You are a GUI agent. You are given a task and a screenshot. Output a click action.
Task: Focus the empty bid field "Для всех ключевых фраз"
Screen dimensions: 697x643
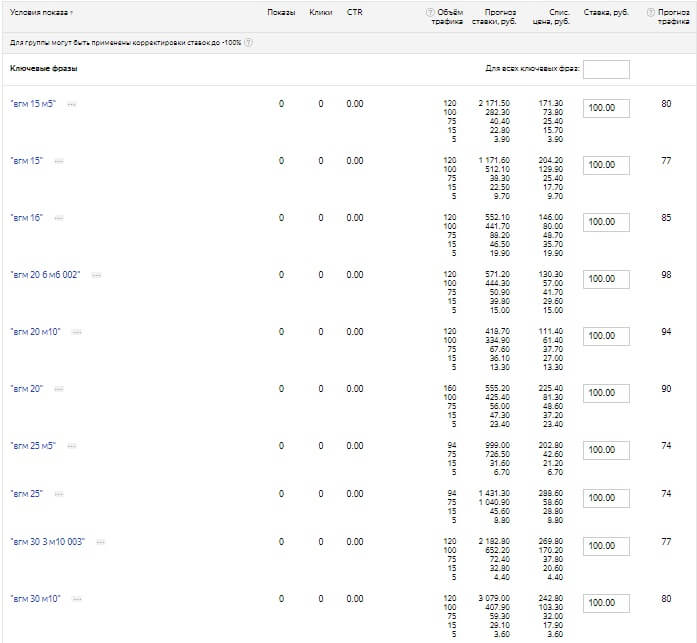point(606,69)
